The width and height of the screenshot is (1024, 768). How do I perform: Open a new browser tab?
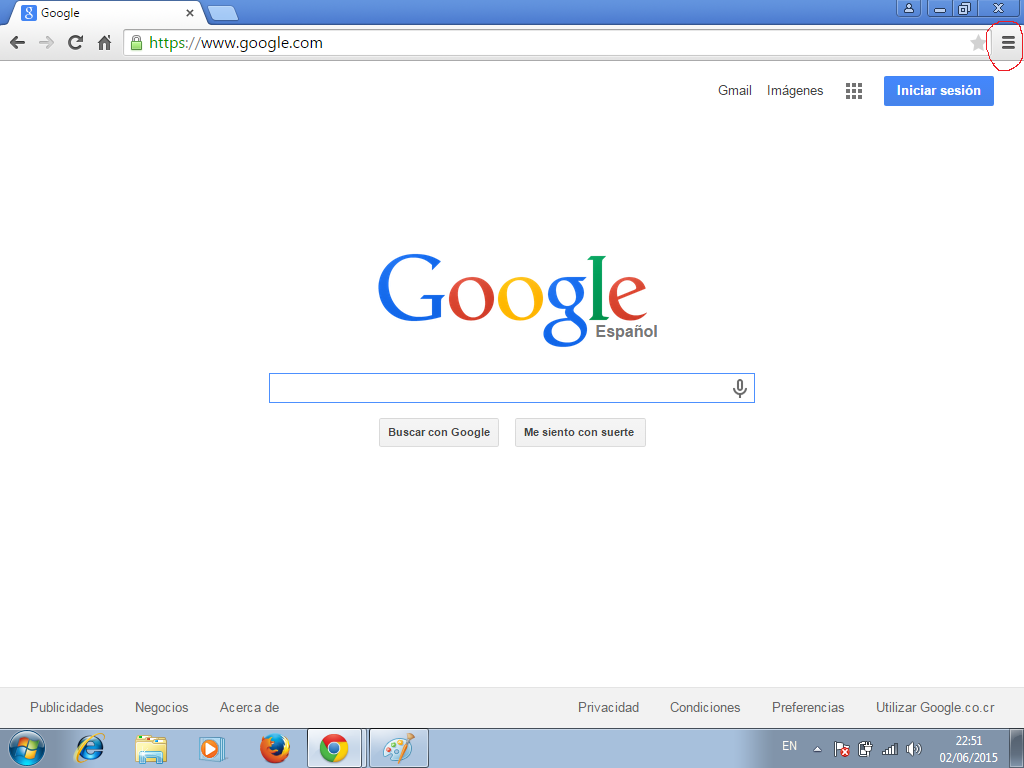pos(224,13)
